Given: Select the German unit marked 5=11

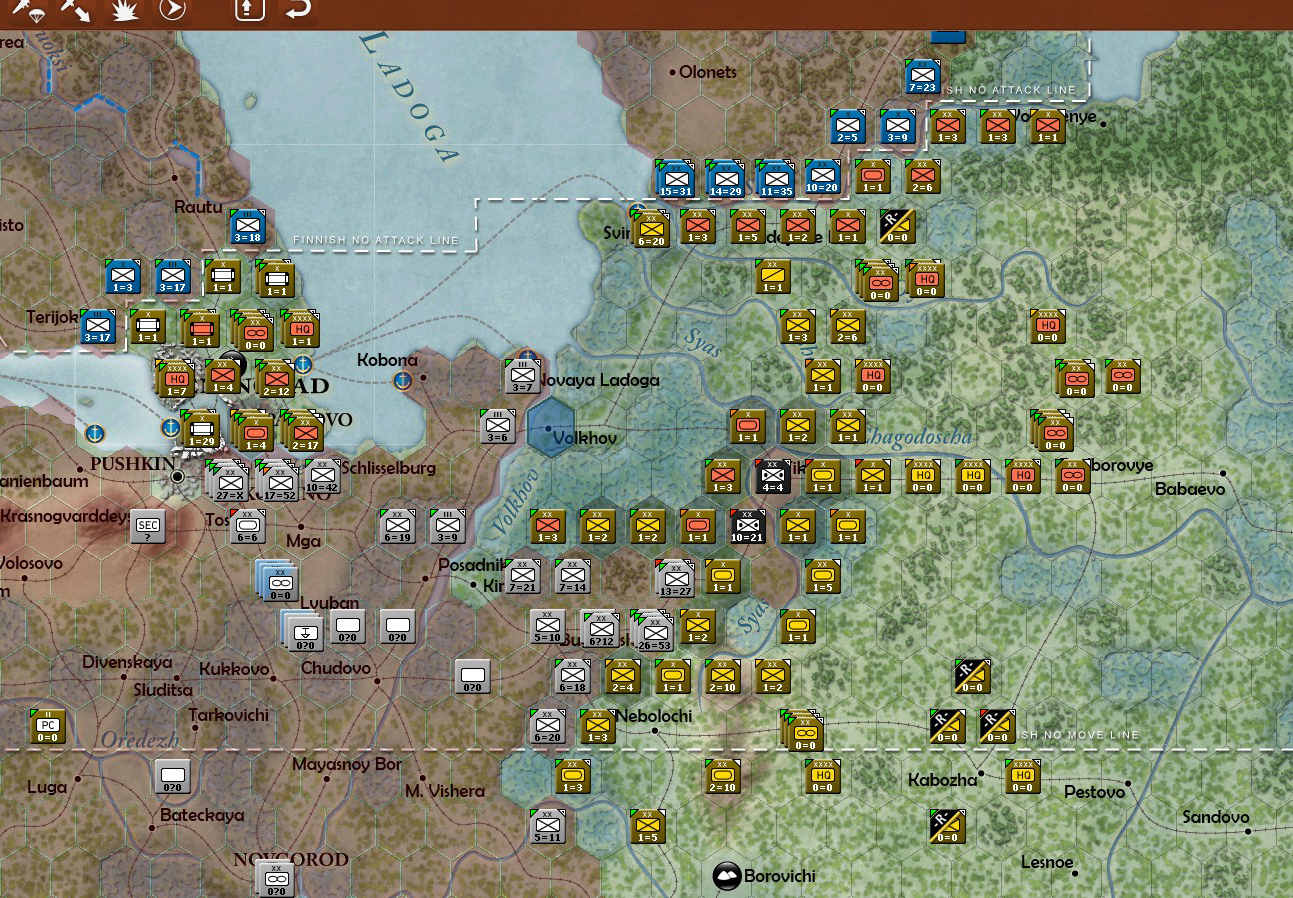Looking at the screenshot, I should [x=548, y=827].
